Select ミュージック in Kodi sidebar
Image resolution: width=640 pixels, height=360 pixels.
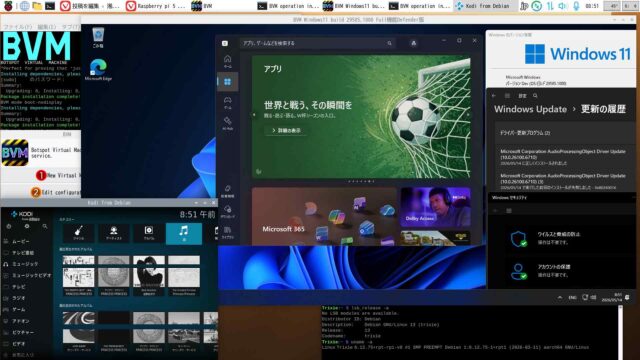25,264
